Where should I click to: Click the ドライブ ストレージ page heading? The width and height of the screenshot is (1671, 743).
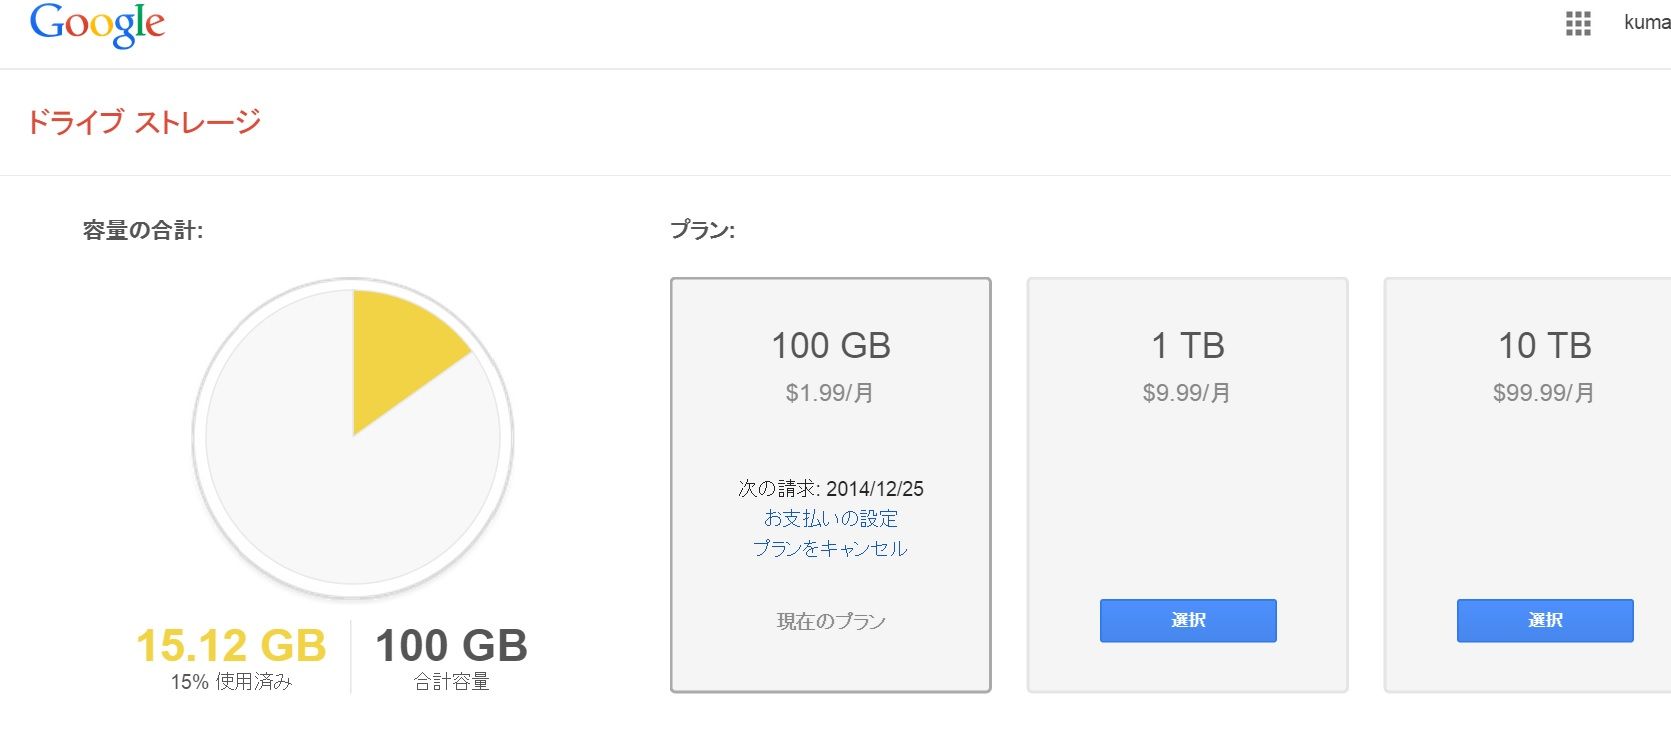click(143, 122)
